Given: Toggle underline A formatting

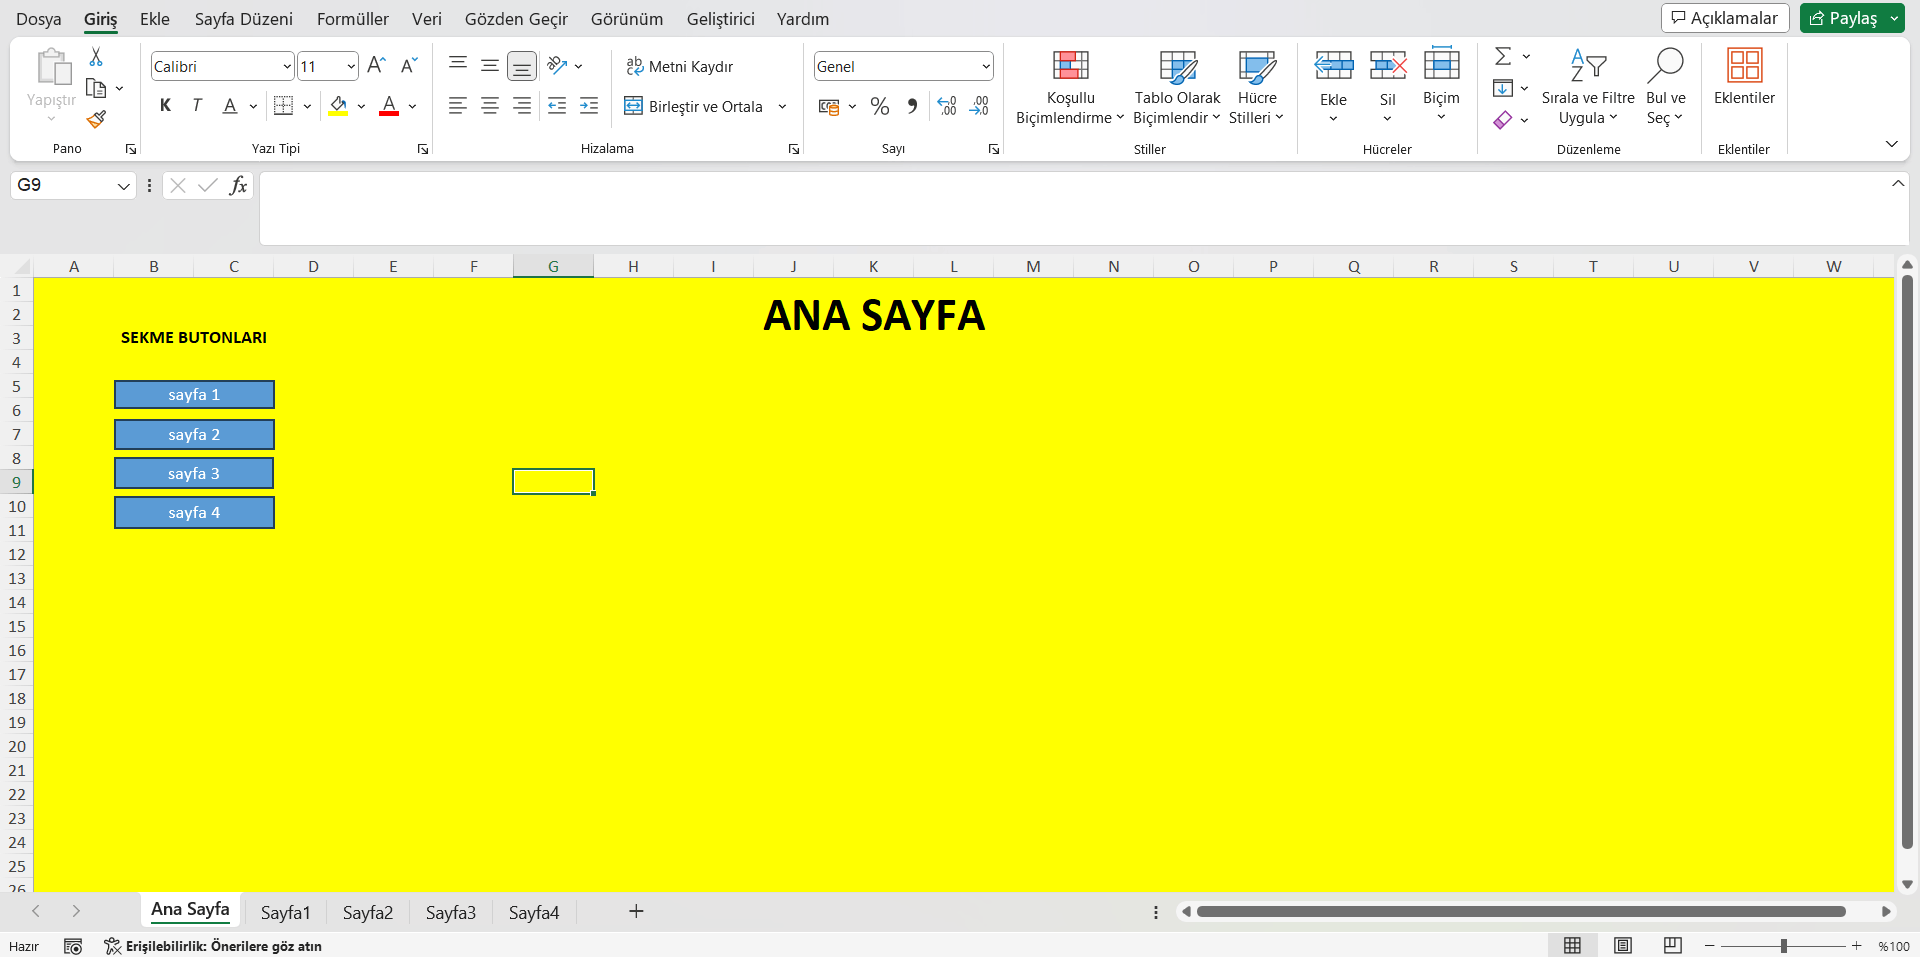Looking at the screenshot, I should tap(230, 106).
